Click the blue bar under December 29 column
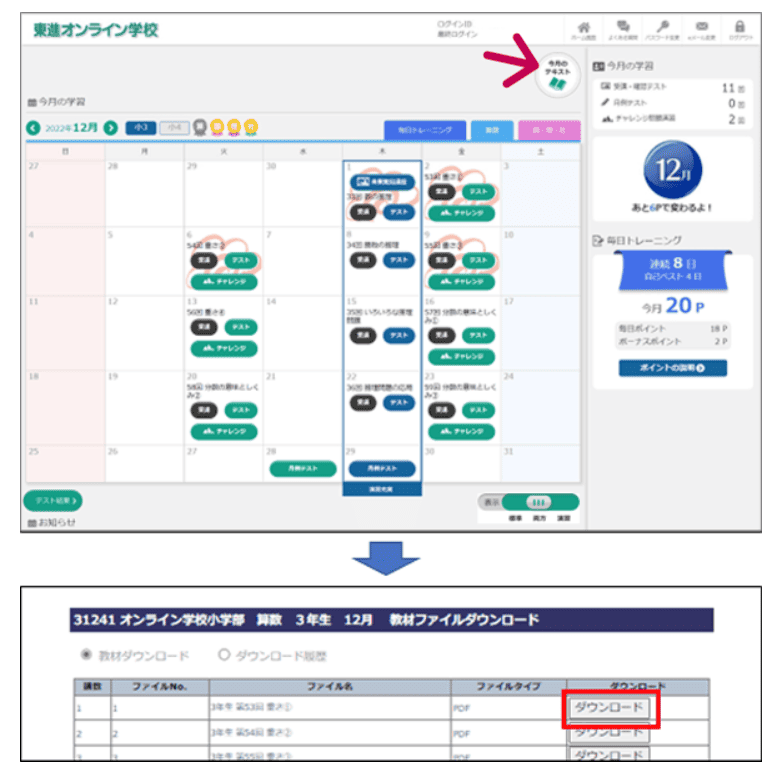 [382, 490]
